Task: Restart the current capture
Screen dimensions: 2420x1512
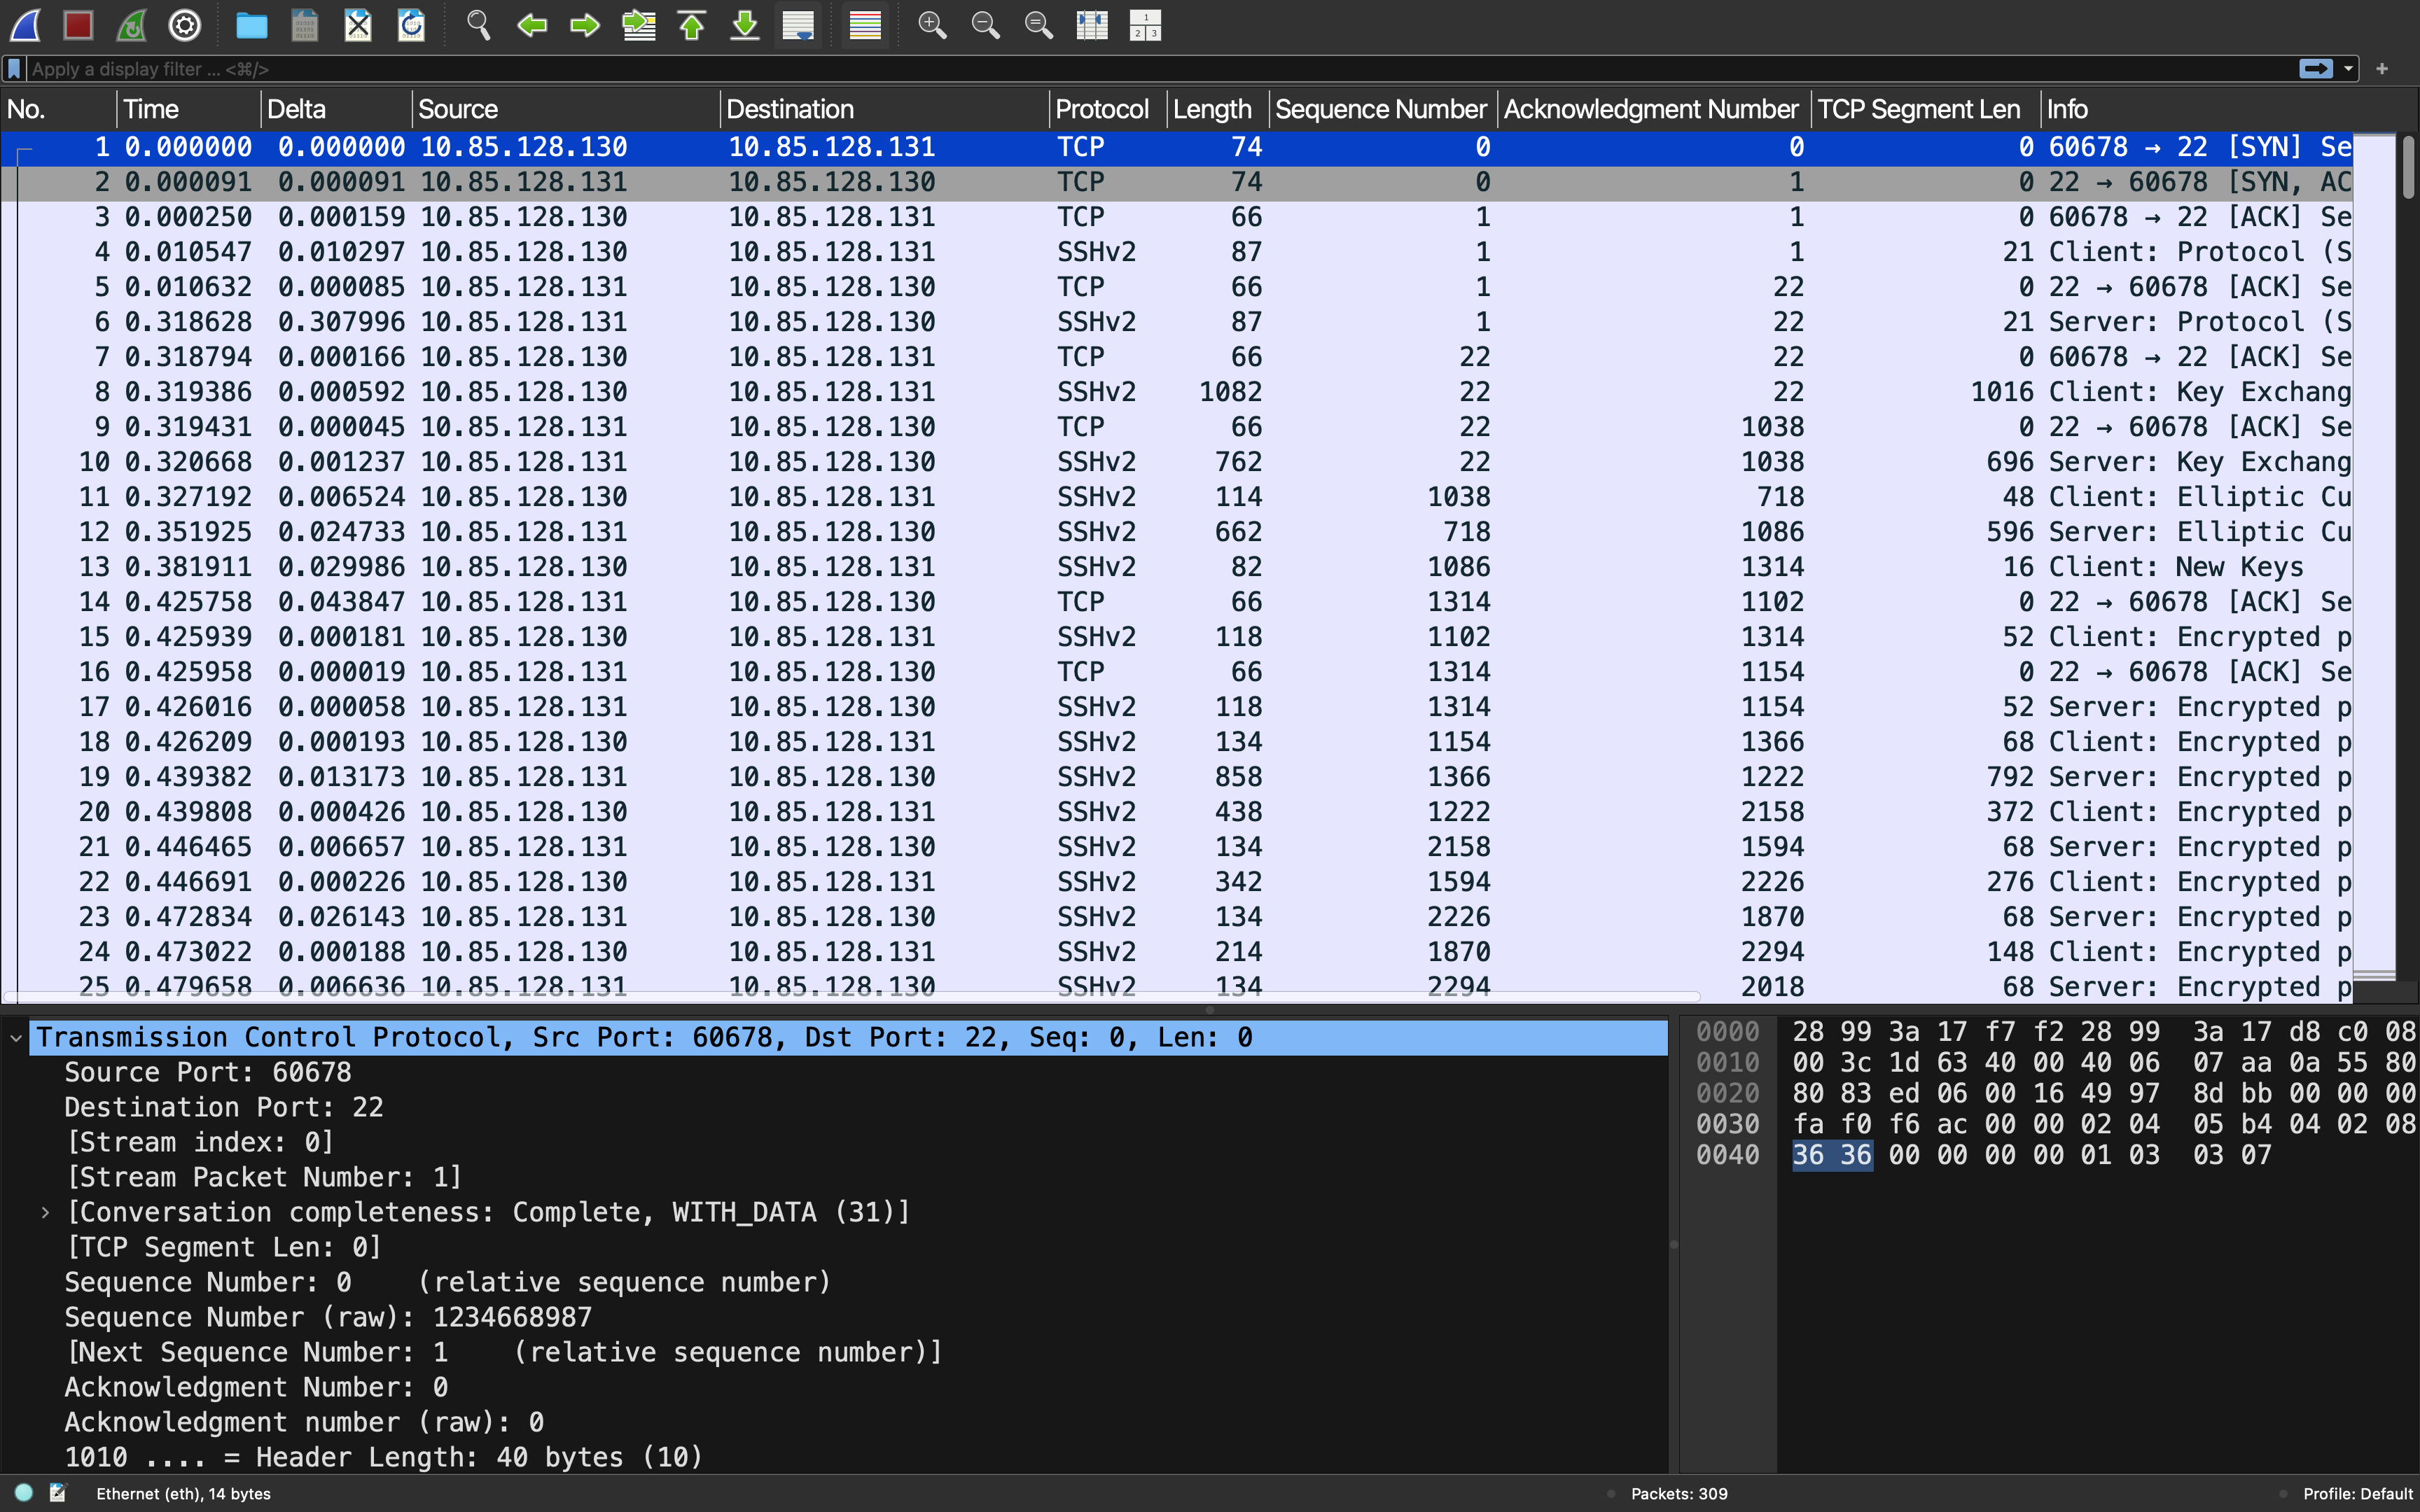Action: coord(131,25)
